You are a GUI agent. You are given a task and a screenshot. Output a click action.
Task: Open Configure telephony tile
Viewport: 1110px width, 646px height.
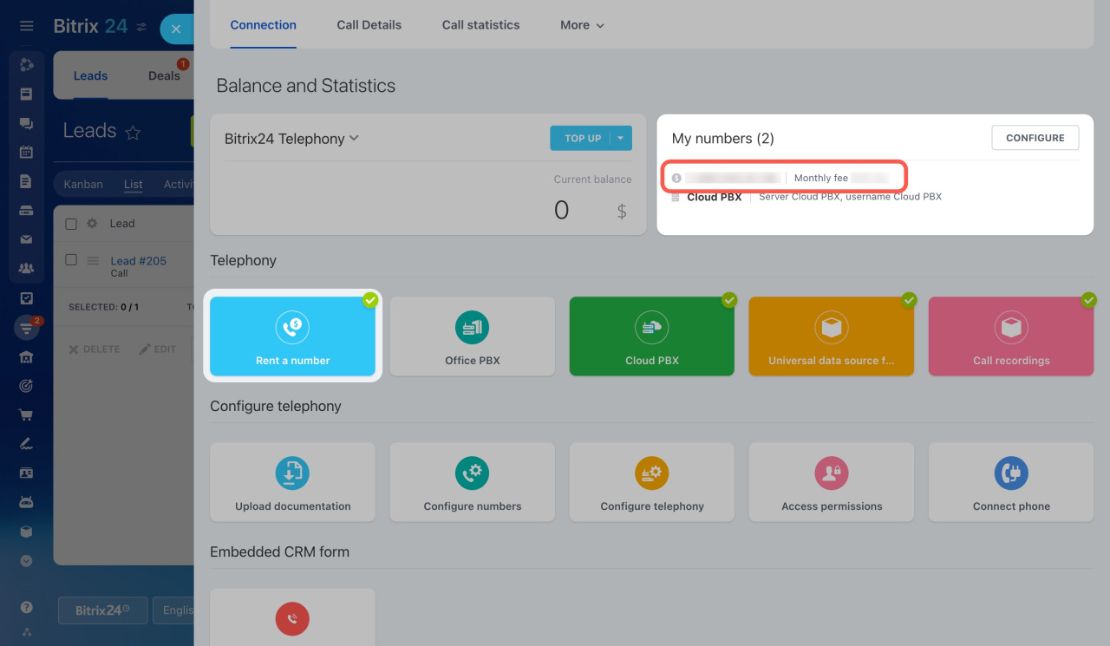(x=652, y=482)
